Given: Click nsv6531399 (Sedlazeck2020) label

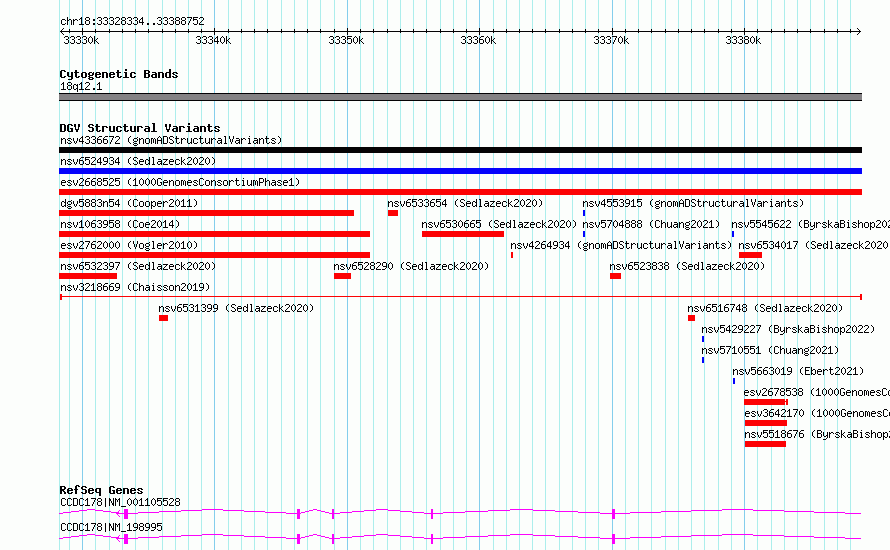Looking at the screenshot, I should click(x=236, y=308).
